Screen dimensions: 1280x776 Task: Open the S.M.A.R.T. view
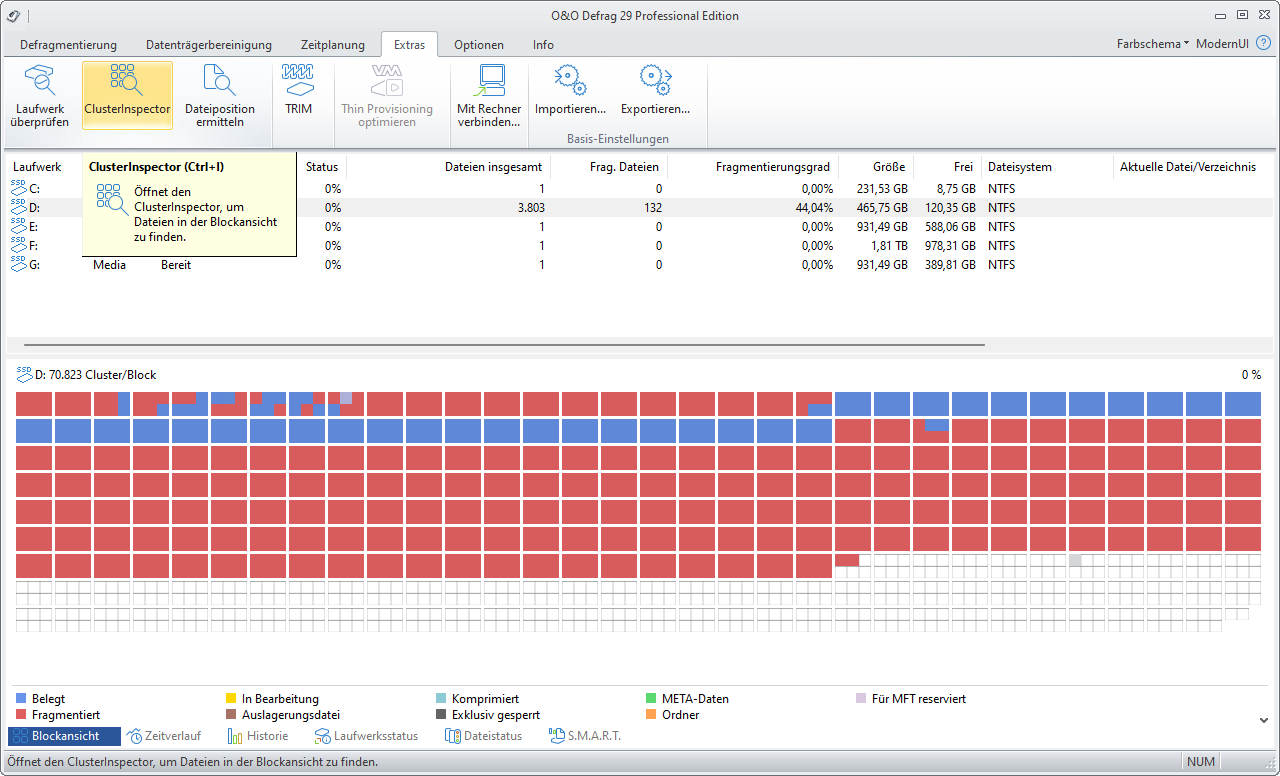[x=585, y=736]
